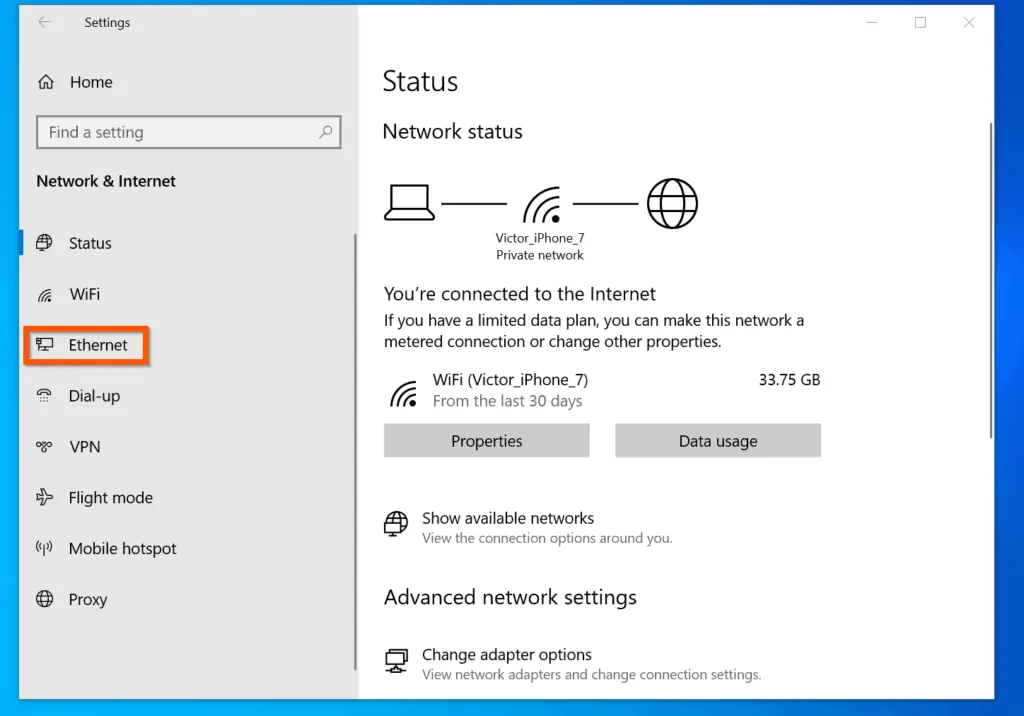Click the monitor icon beside Change adapter options

397,659
